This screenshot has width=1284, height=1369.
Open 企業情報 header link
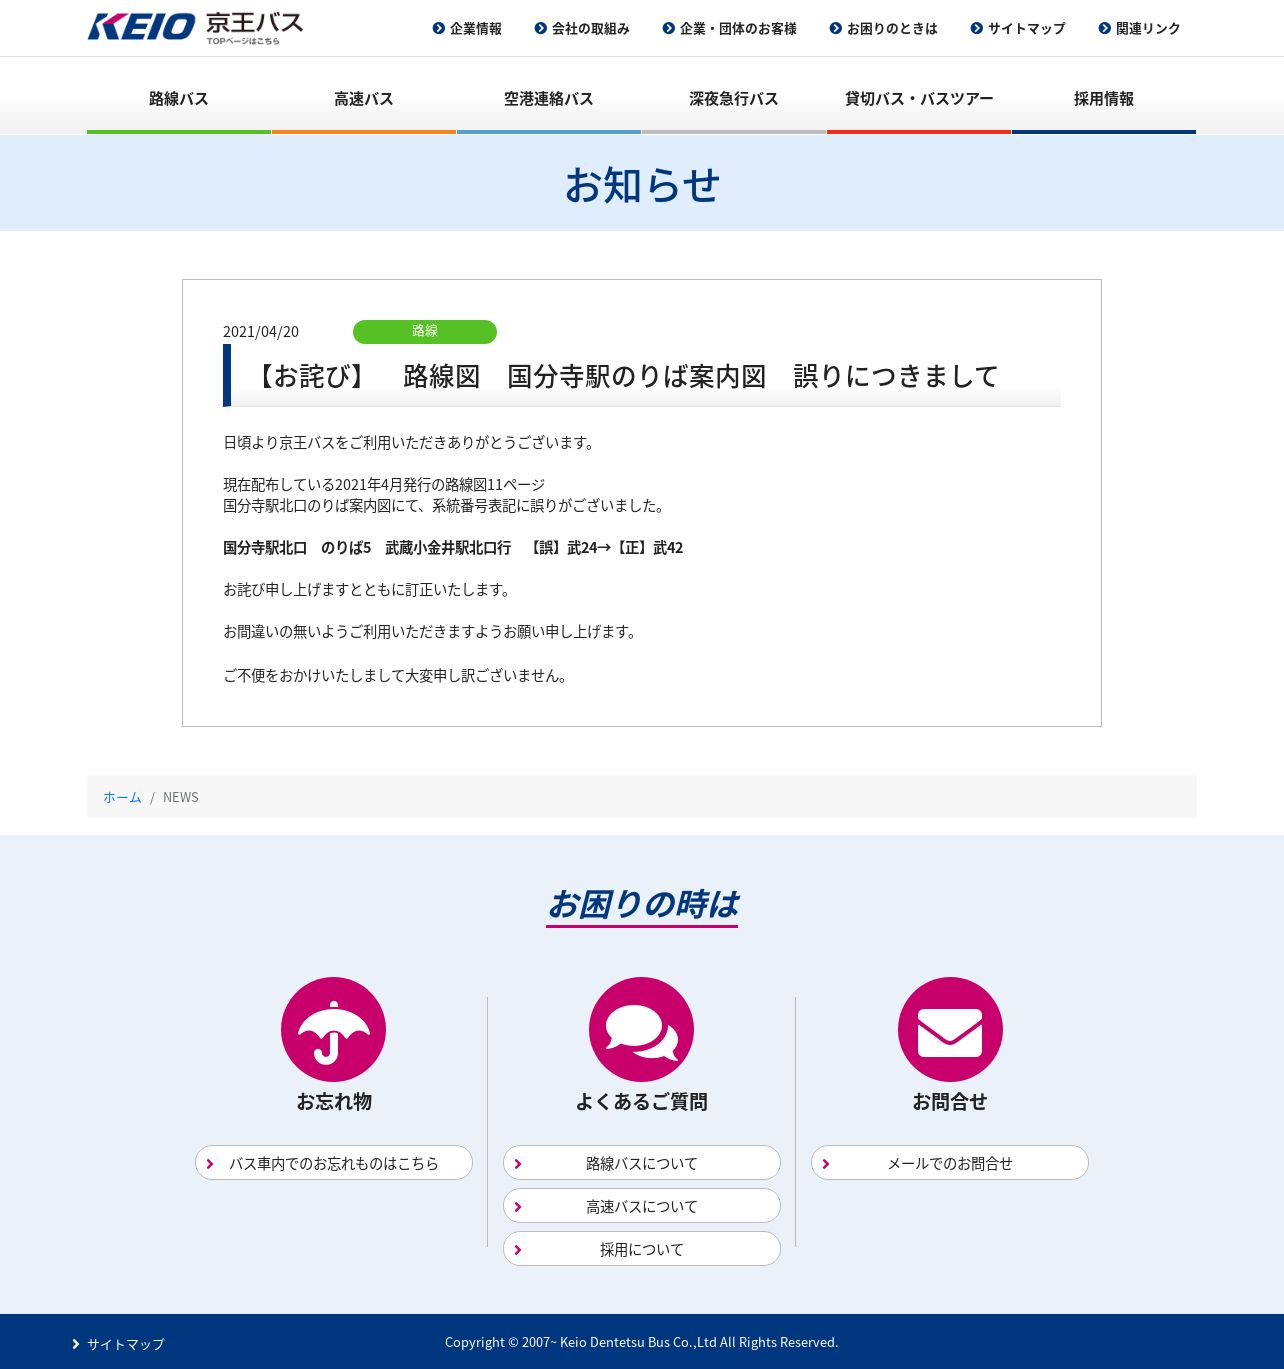476,29
